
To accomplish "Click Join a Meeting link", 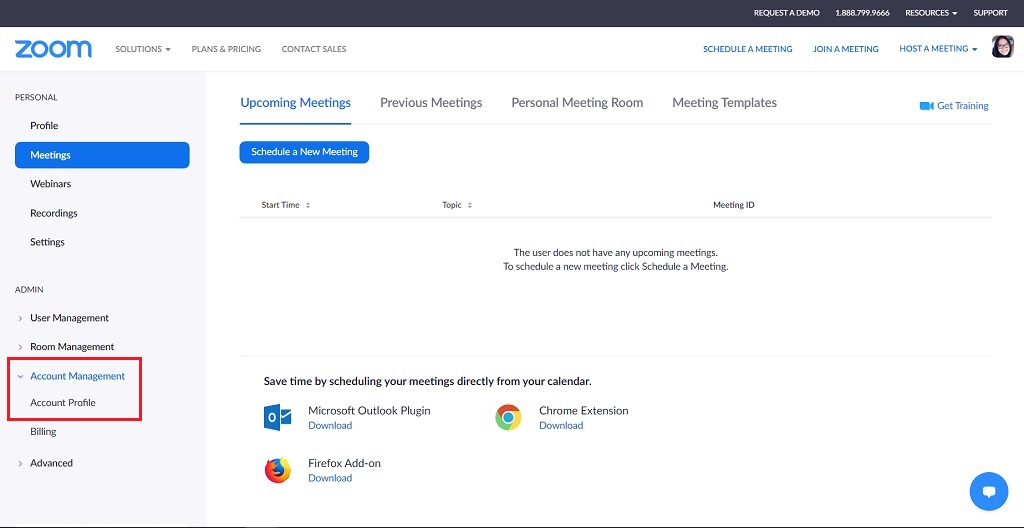I will [x=846, y=49].
